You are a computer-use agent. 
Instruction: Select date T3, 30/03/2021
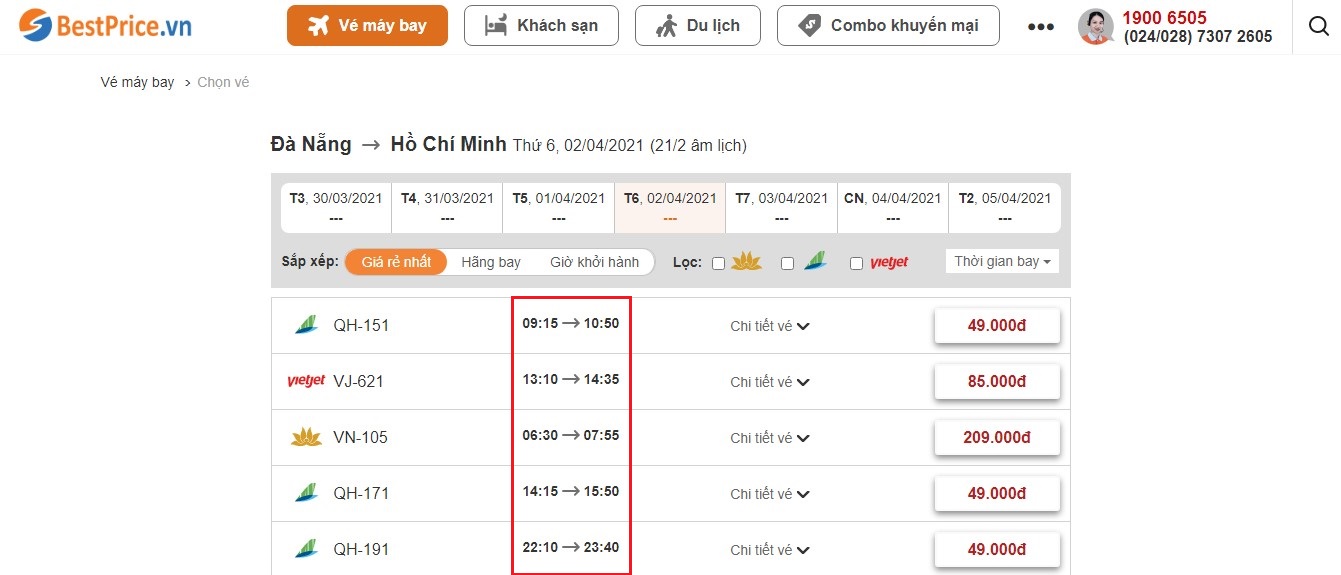pos(336,208)
